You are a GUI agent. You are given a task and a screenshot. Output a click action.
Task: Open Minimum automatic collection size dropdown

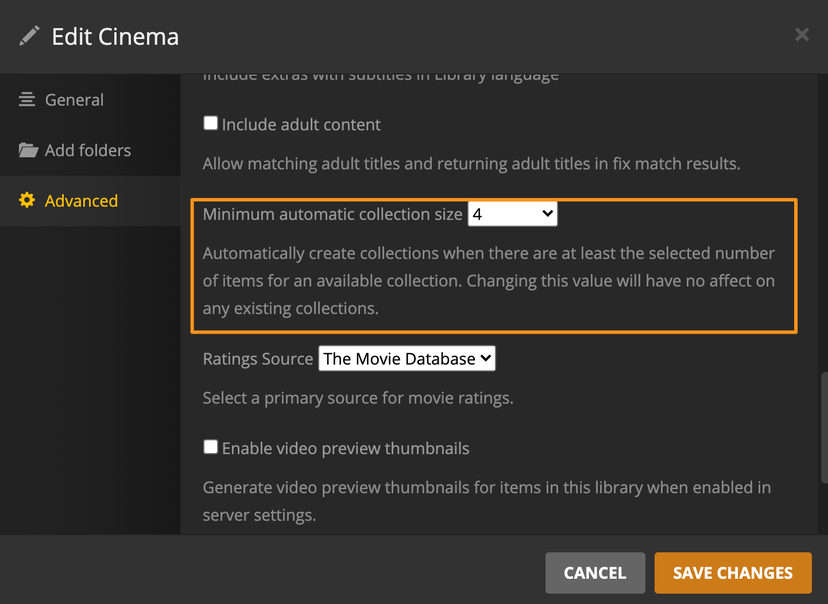pyautogui.click(x=512, y=214)
